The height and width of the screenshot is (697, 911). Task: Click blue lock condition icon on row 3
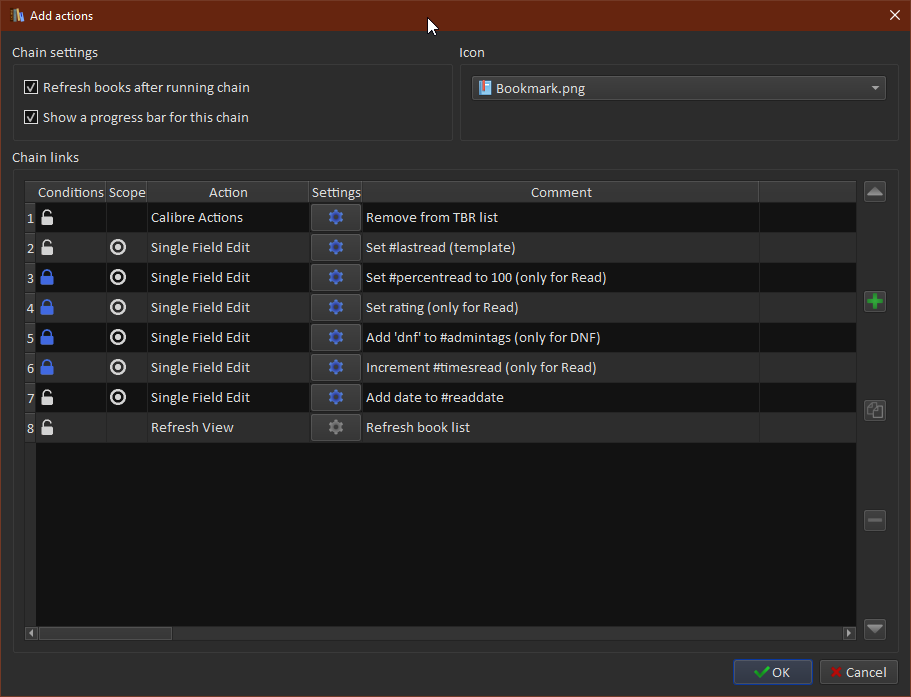[47, 277]
